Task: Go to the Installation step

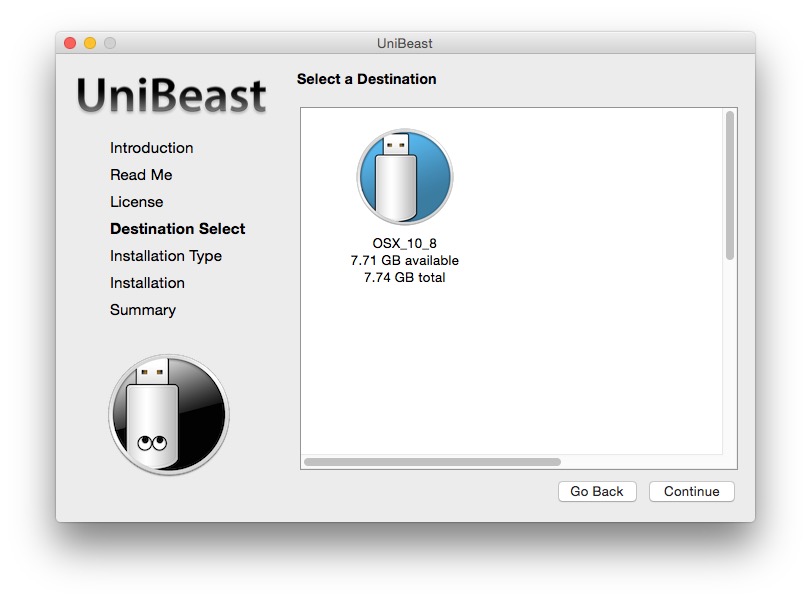Action: coord(147,283)
